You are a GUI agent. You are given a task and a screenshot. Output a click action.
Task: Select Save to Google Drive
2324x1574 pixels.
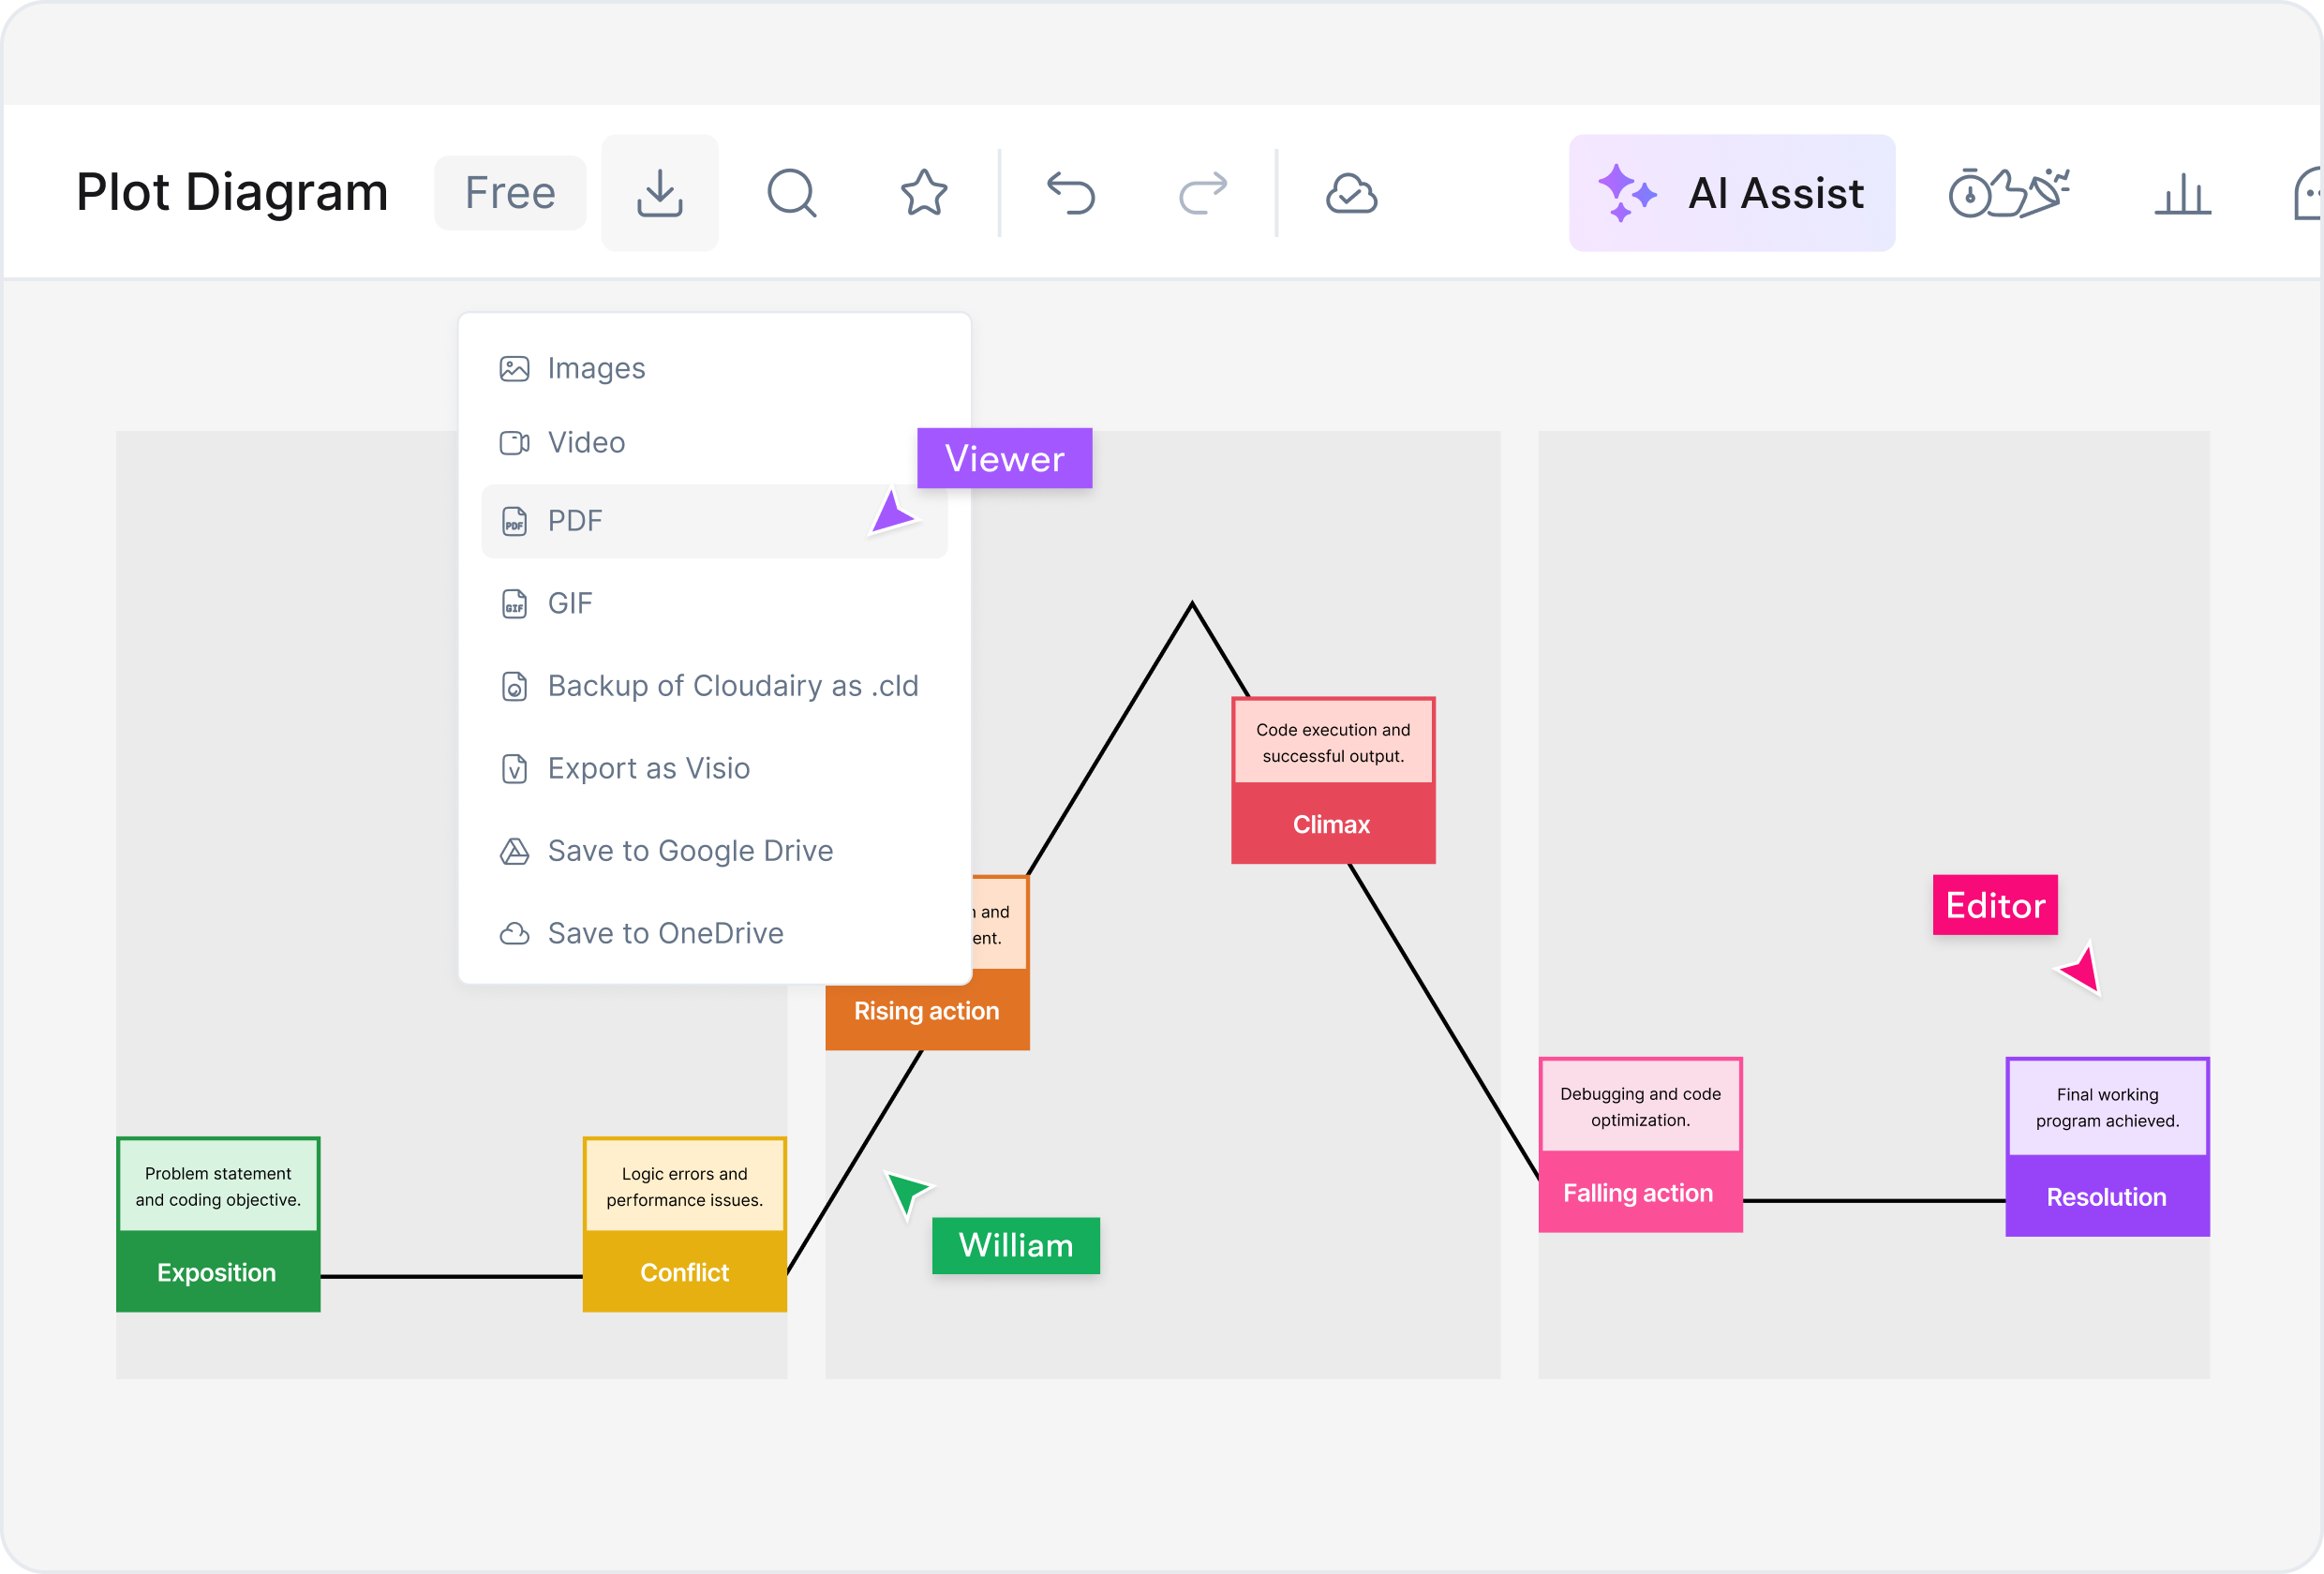(x=714, y=850)
